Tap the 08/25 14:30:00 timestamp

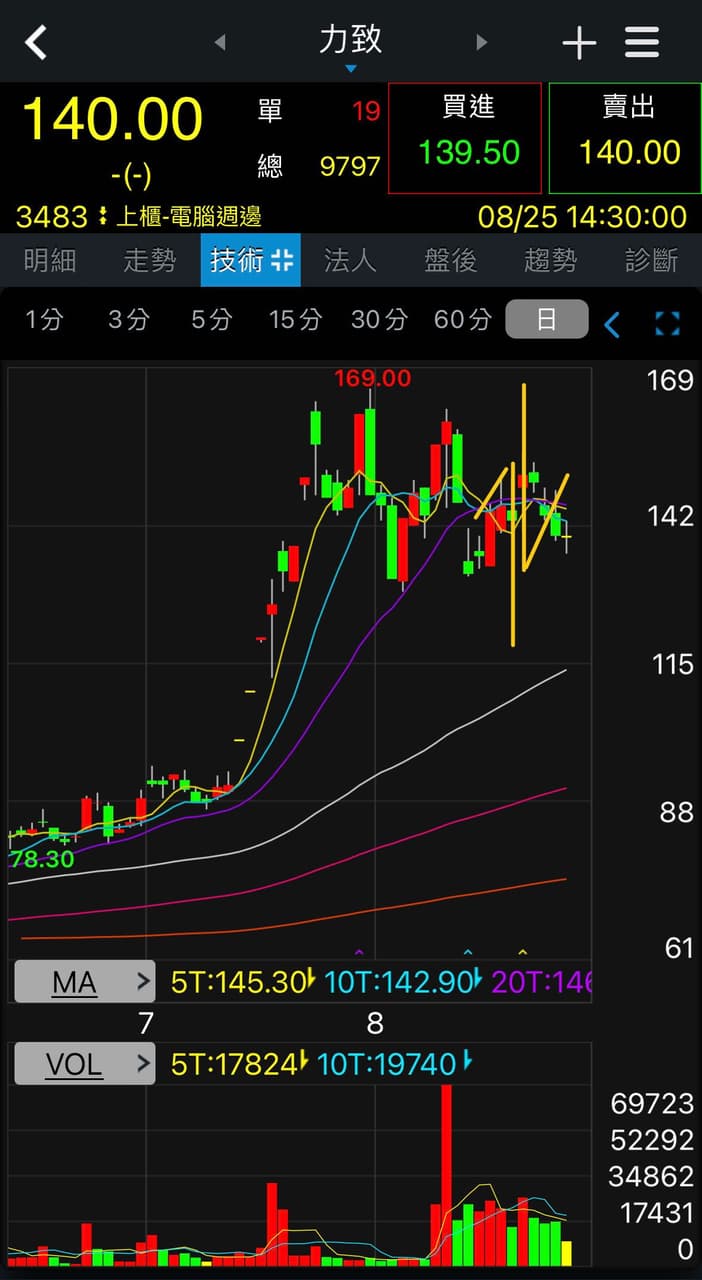click(x=582, y=216)
